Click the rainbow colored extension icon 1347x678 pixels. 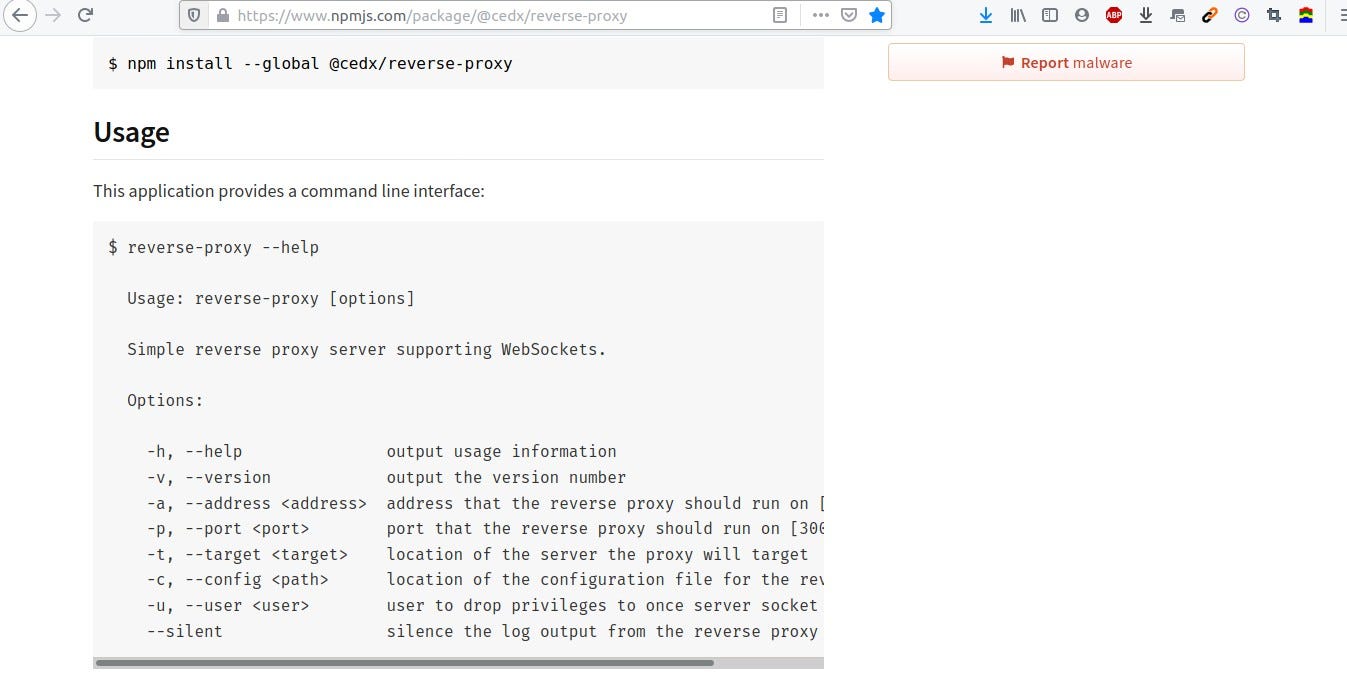click(x=1306, y=15)
